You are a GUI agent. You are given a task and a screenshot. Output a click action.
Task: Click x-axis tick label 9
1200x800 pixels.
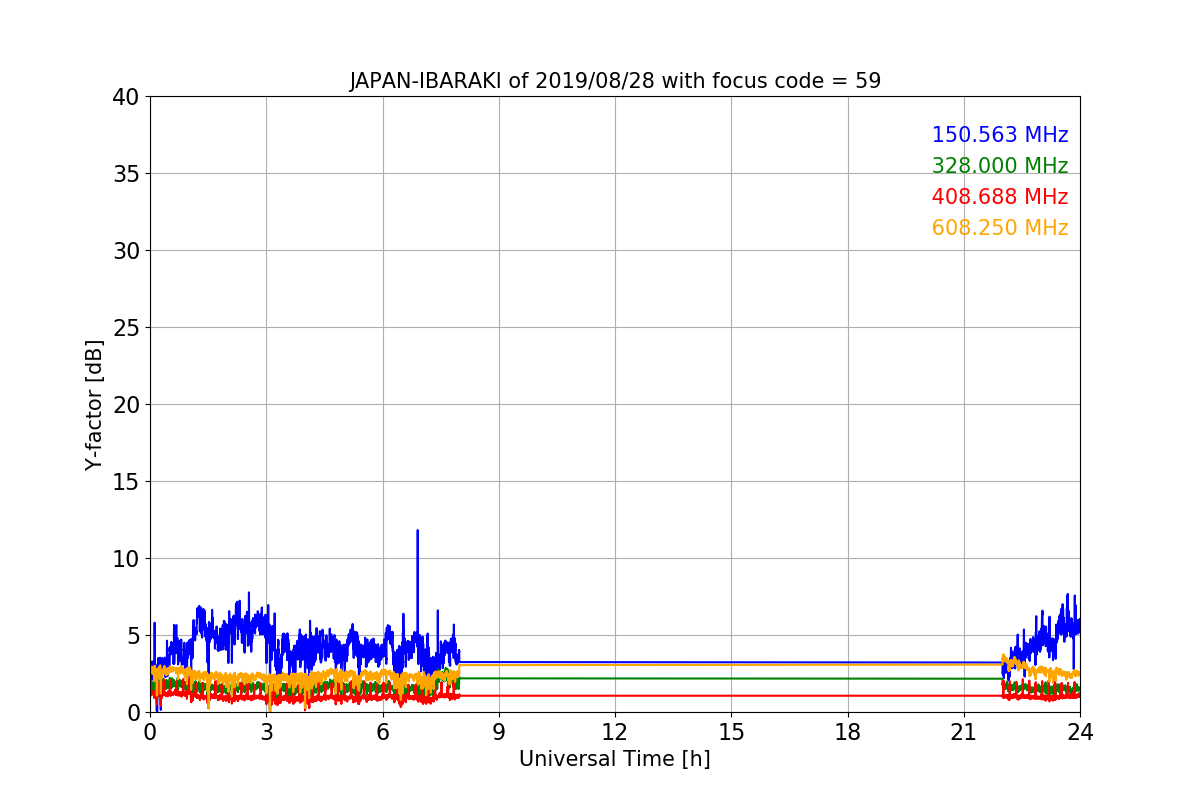tap(499, 732)
